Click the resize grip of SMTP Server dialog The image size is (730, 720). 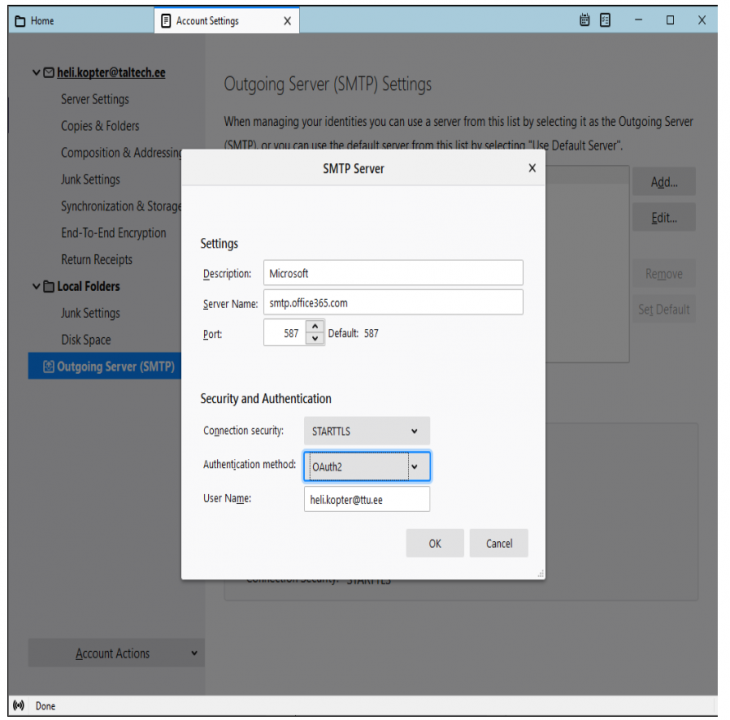point(541,574)
